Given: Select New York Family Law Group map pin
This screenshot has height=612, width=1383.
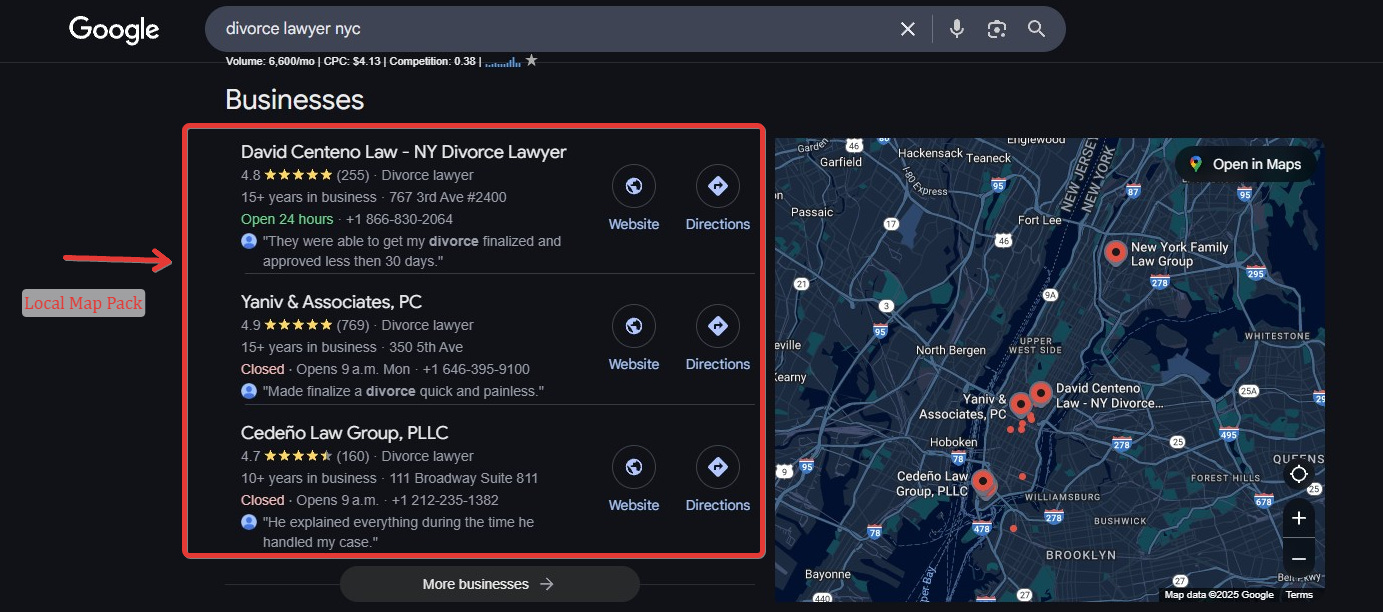Looking at the screenshot, I should pos(1116,252).
